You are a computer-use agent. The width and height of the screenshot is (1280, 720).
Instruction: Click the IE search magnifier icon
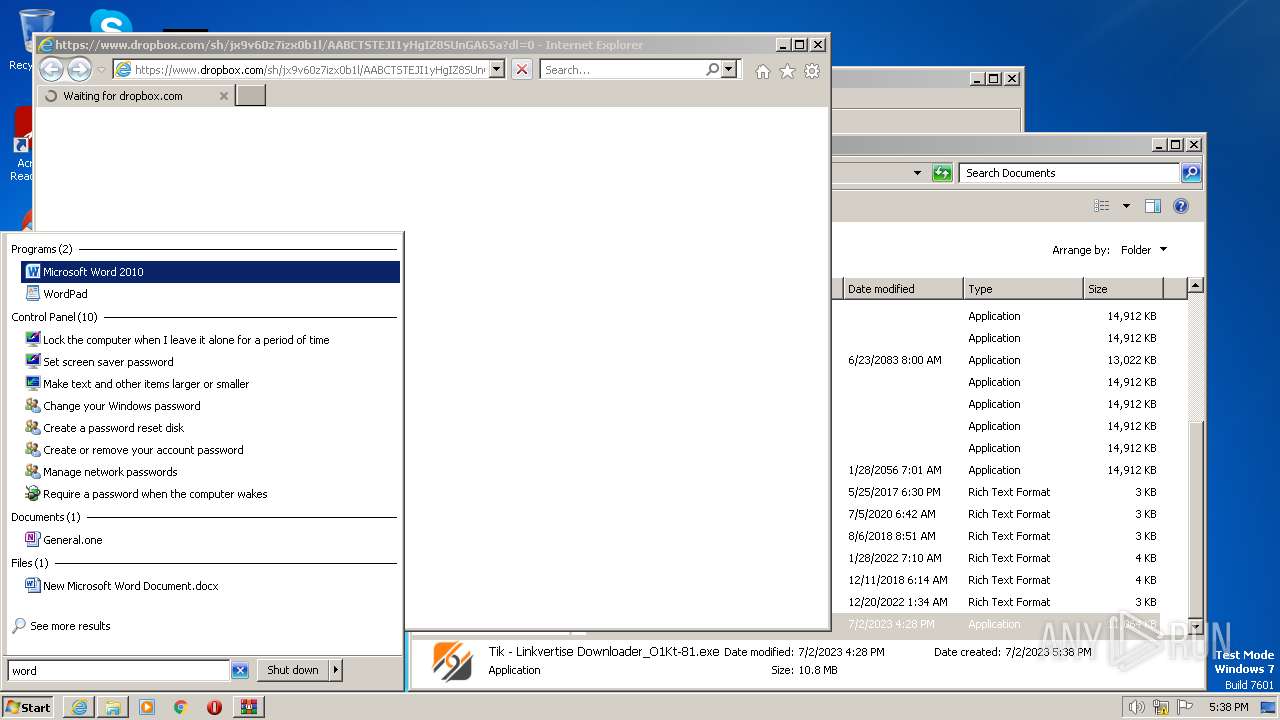coord(712,70)
